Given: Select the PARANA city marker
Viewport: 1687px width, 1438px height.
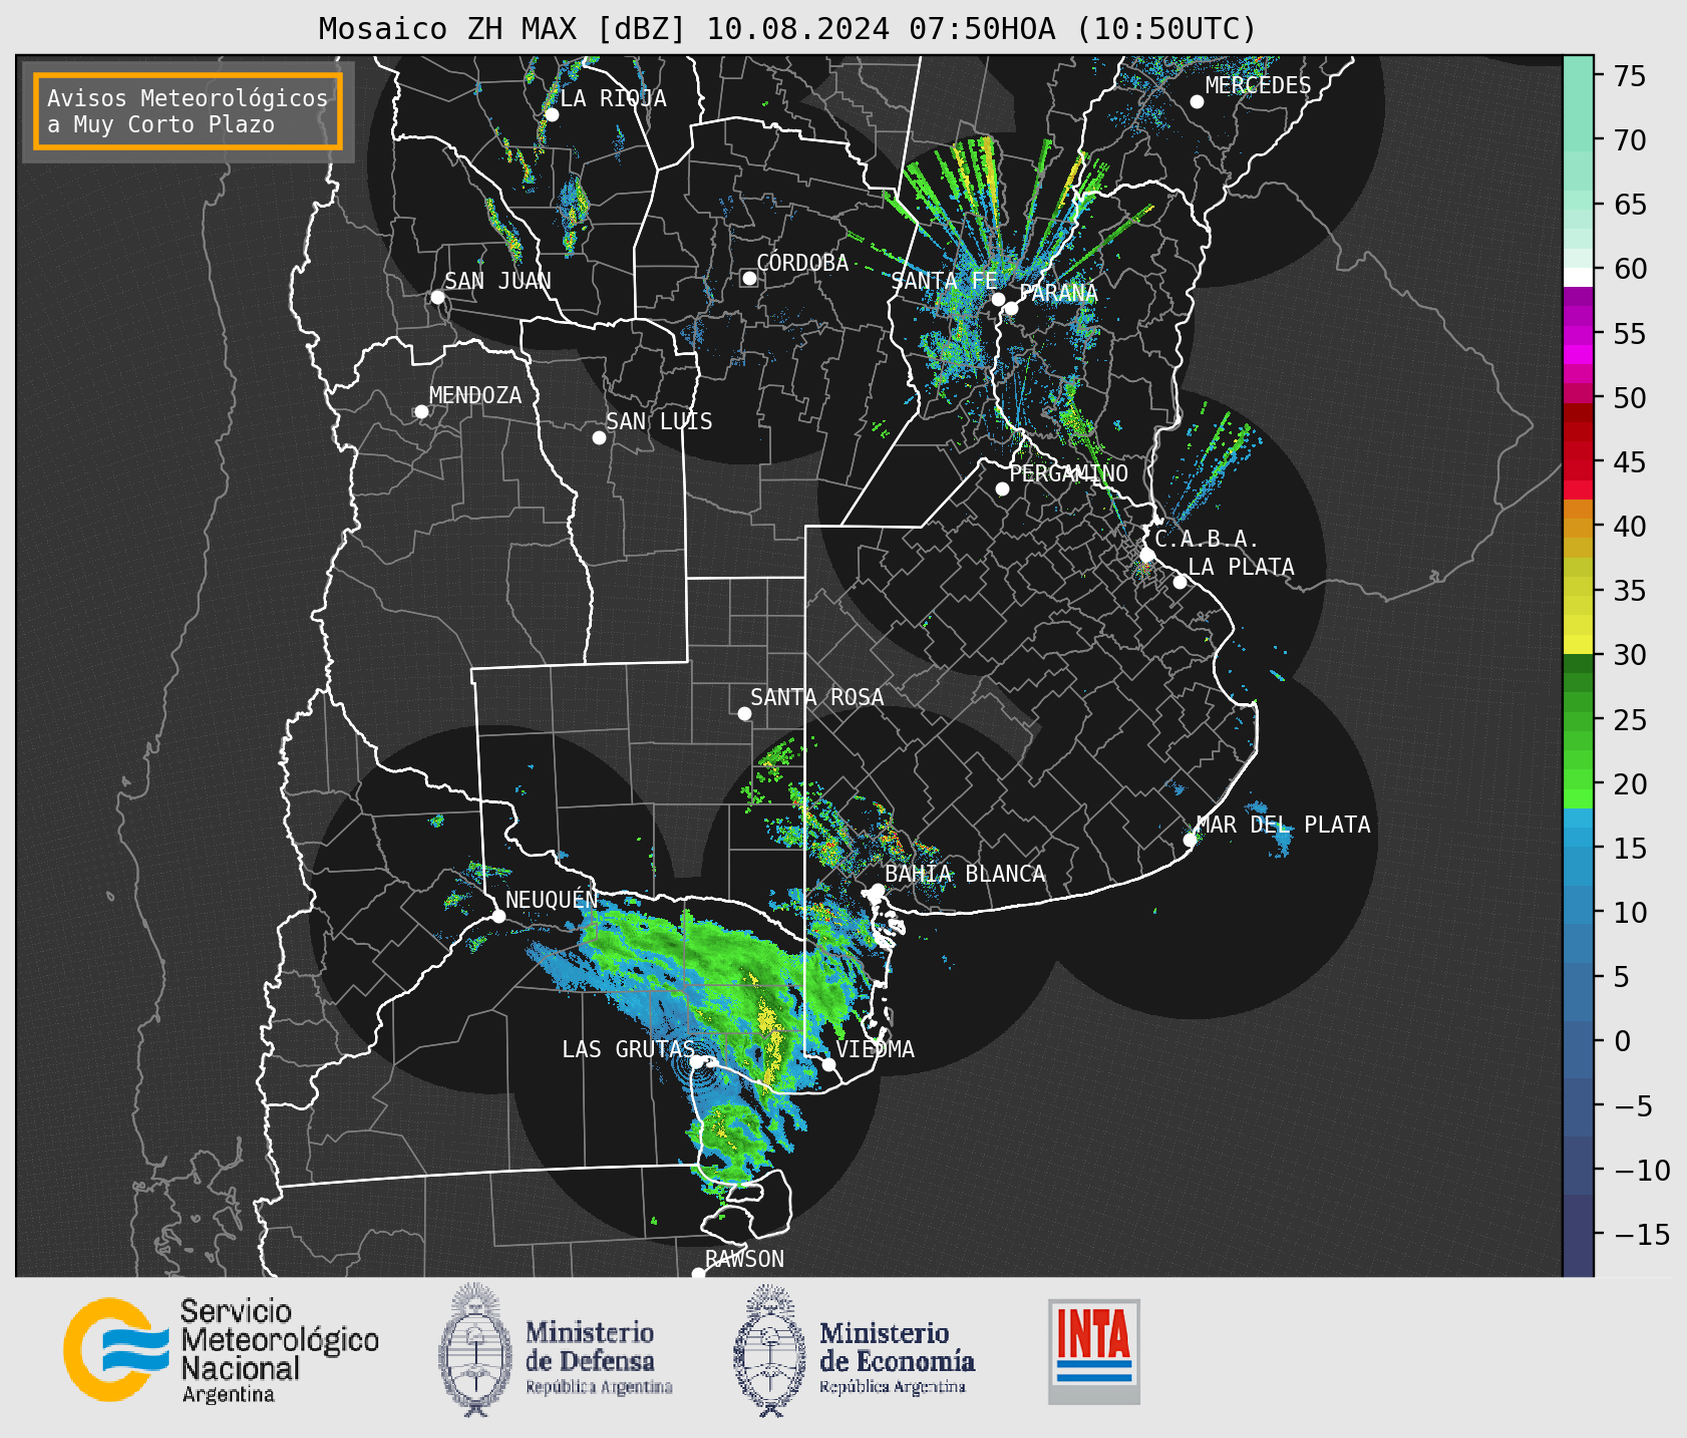Looking at the screenshot, I should [1011, 308].
